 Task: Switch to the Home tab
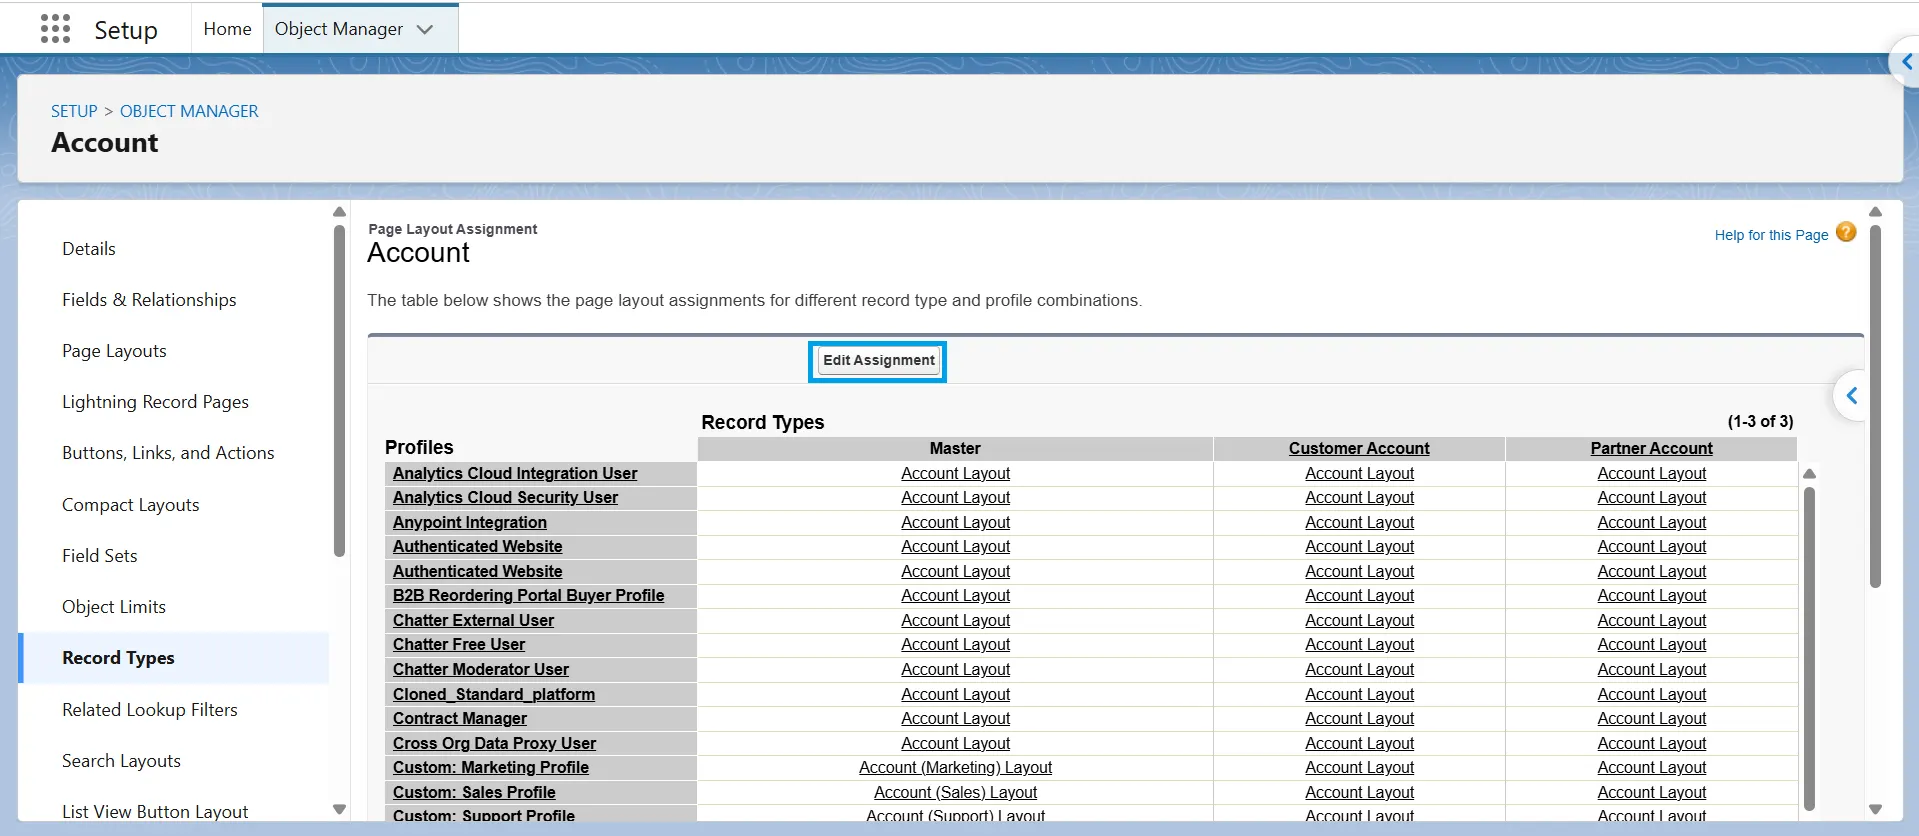click(227, 29)
